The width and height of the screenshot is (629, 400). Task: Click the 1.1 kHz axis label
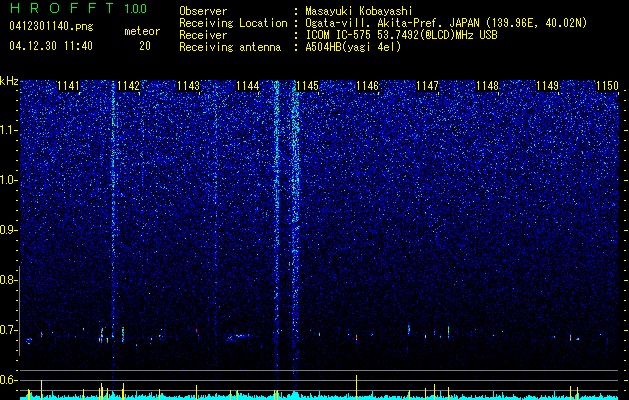[8, 130]
